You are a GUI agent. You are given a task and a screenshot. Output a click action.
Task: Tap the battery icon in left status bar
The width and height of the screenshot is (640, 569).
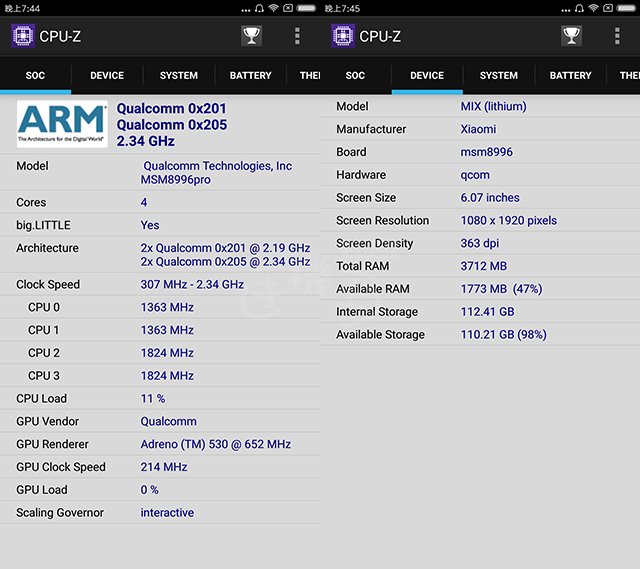pos(306,8)
